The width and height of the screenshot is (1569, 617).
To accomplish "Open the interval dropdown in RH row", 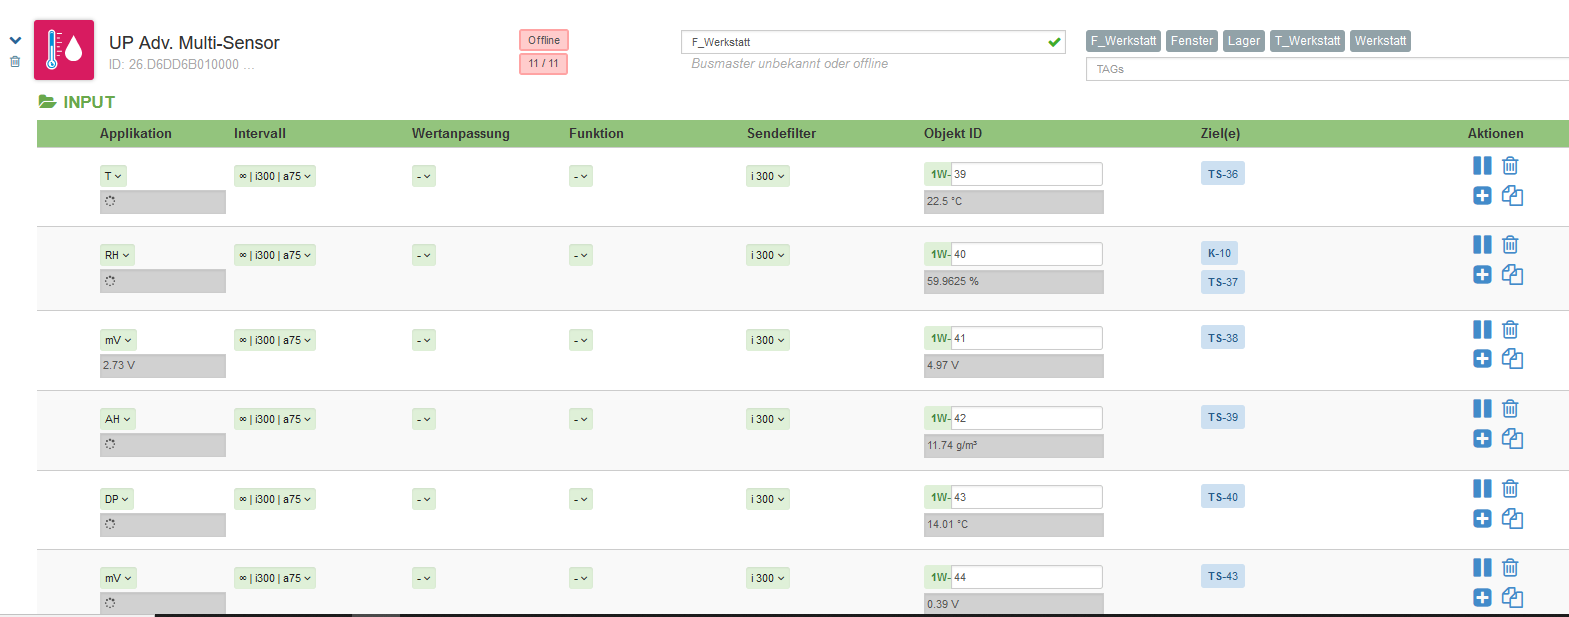I will click(275, 255).
